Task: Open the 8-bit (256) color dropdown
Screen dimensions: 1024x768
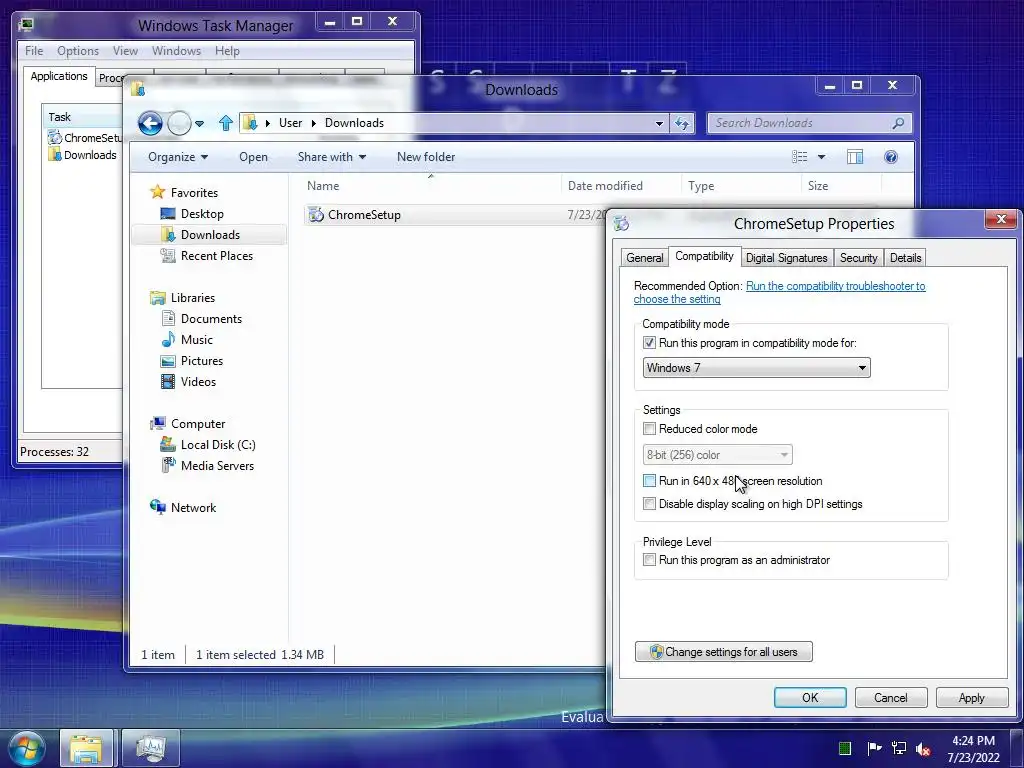Action: coord(717,455)
